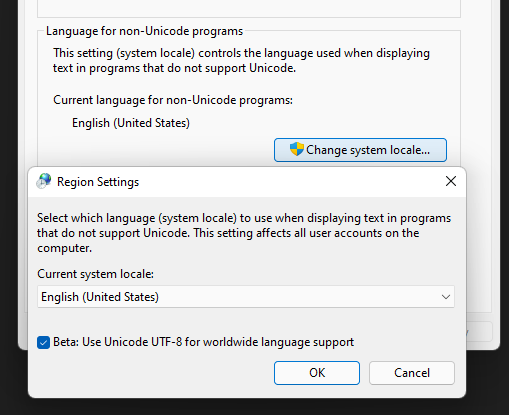Viewport: 509px width, 415px height.
Task: Click the 'Select which language (system locale)' description paragraph
Action: (244, 233)
